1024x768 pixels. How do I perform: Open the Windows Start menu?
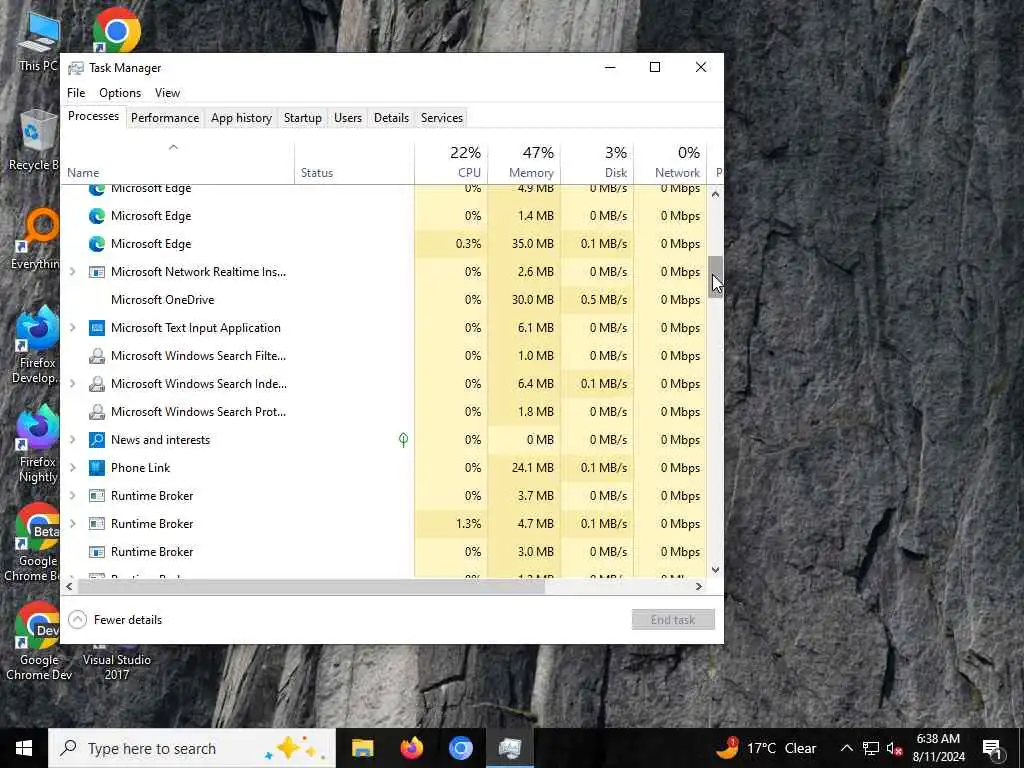(x=24, y=748)
